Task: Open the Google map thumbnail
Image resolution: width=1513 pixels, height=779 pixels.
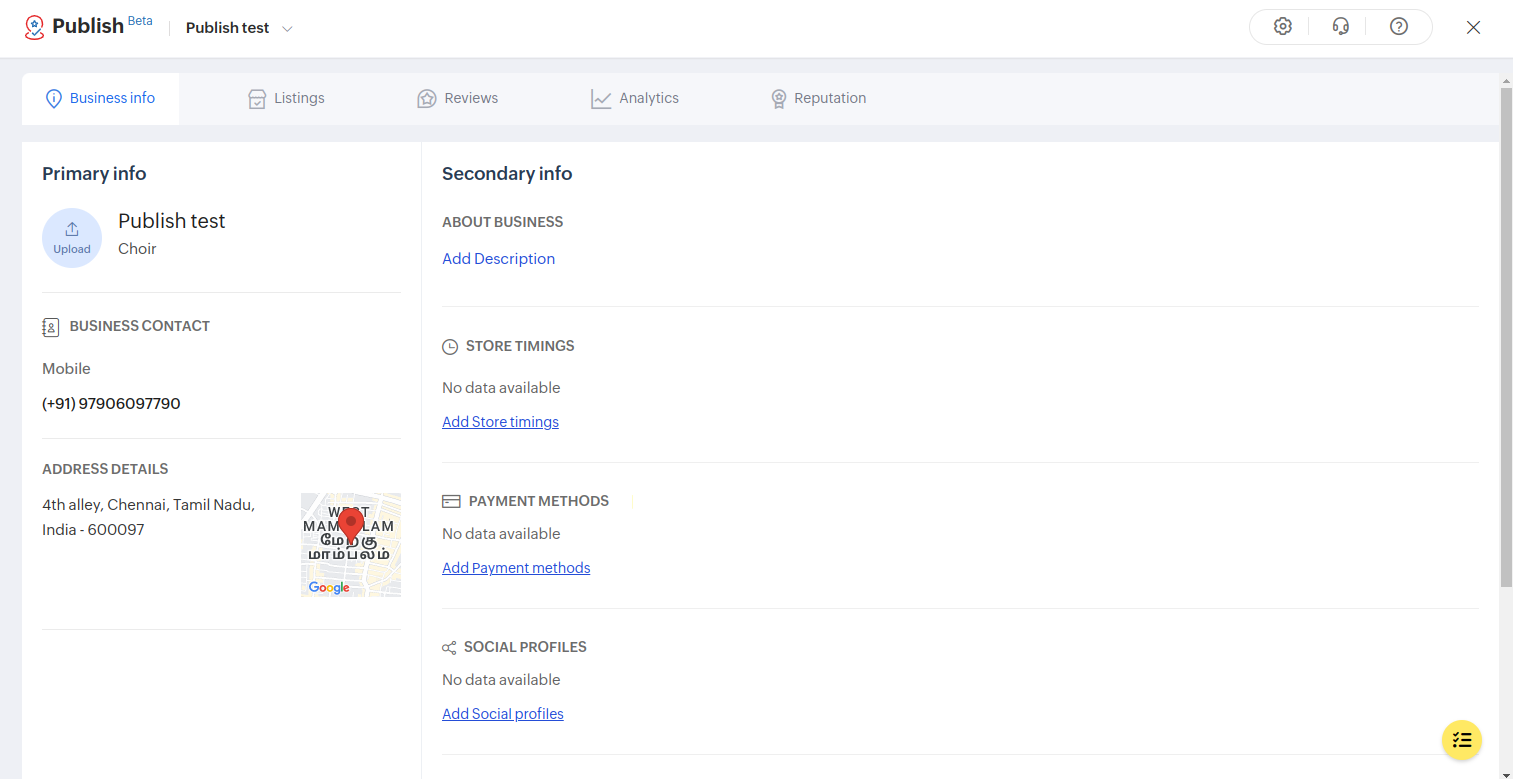Action: click(351, 545)
